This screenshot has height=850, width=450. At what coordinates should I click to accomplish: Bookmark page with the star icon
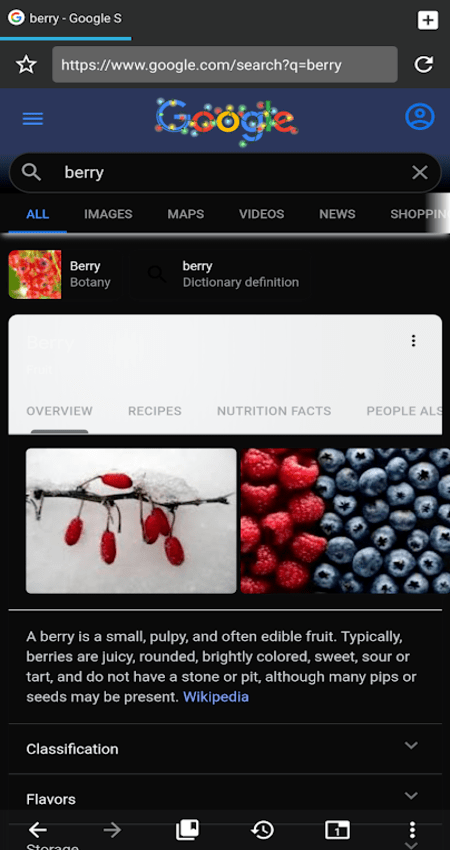(x=26, y=65)
